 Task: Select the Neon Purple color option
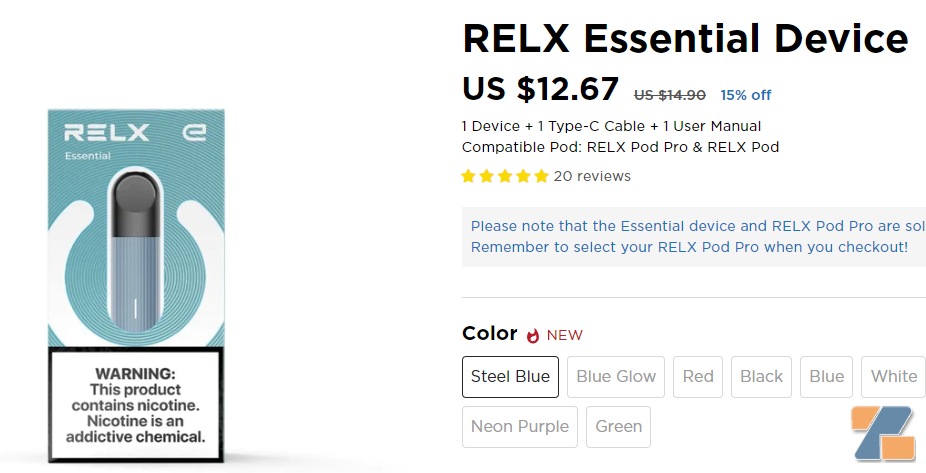520,427
